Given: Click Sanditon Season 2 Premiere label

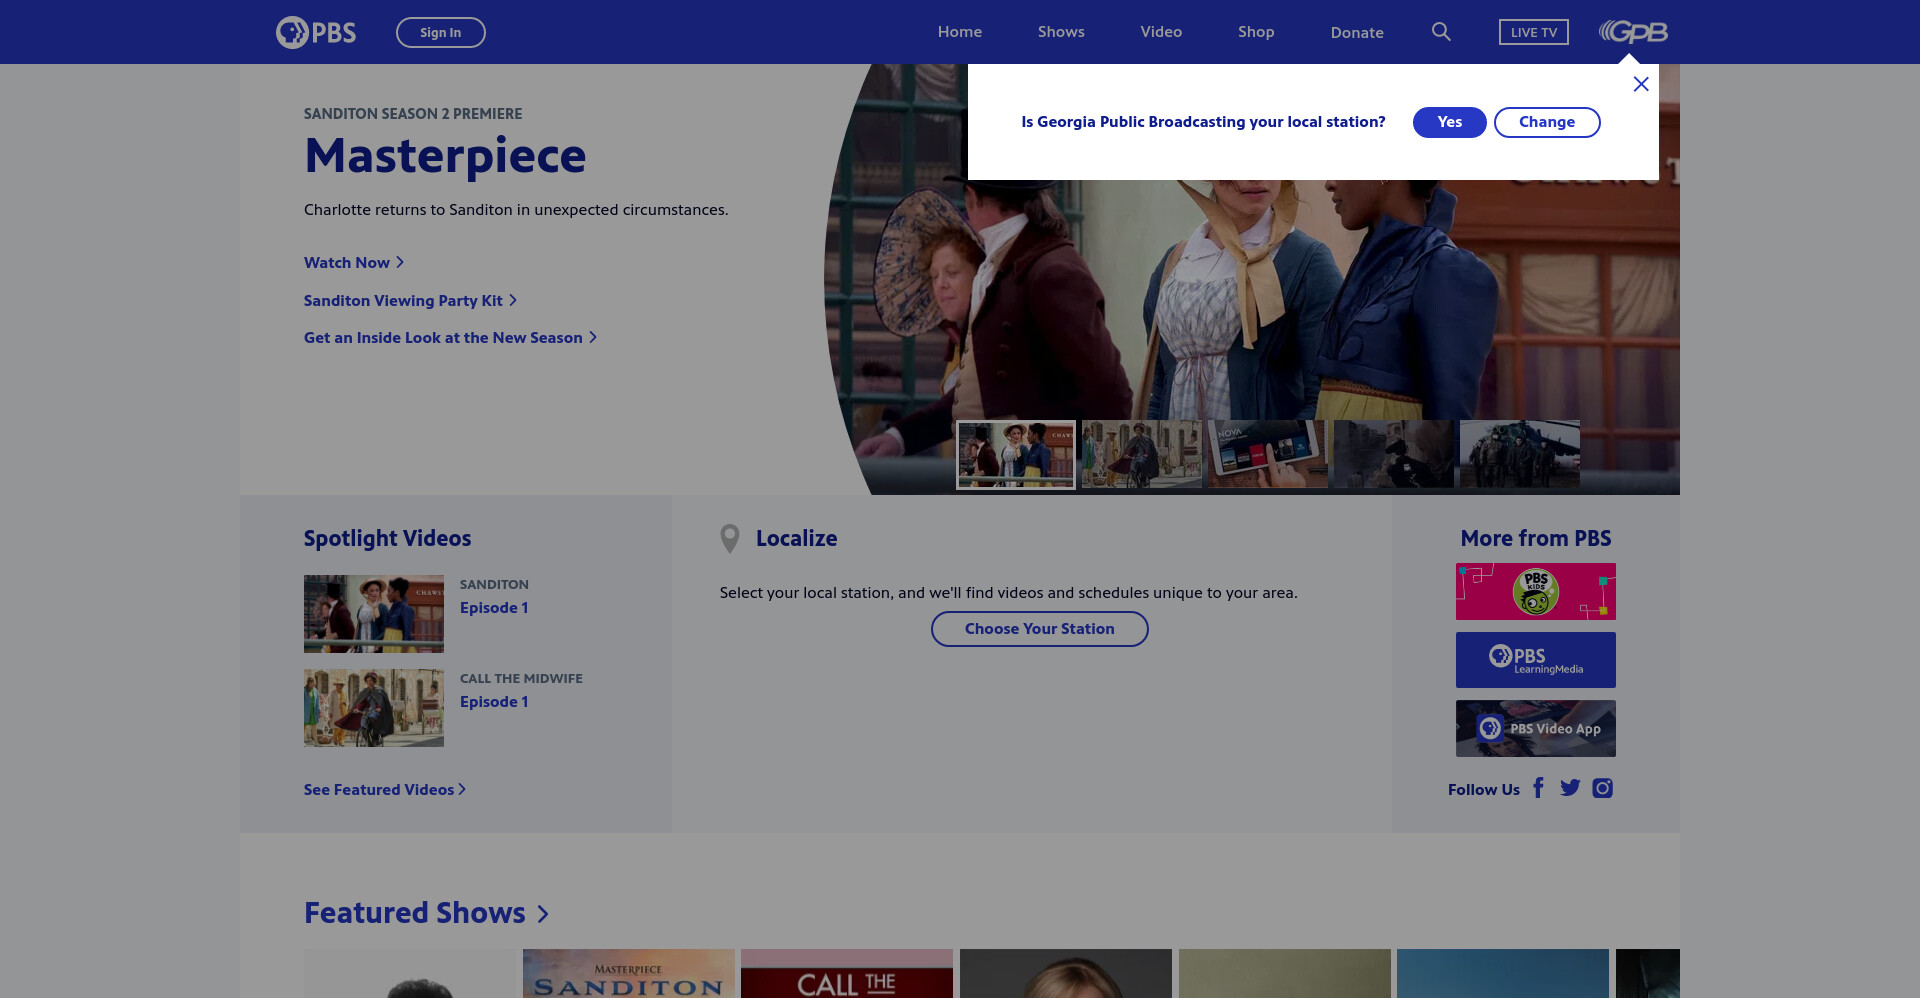Looking at the screenshot, I should click(413, 114).
